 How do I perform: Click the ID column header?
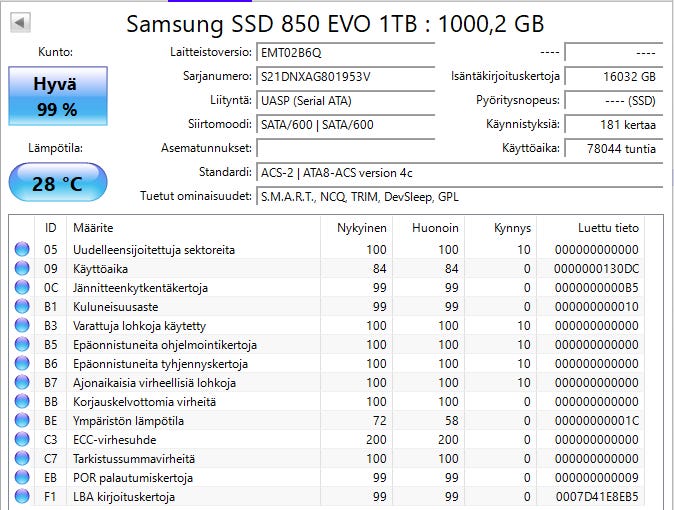click(x=50, y=227)
